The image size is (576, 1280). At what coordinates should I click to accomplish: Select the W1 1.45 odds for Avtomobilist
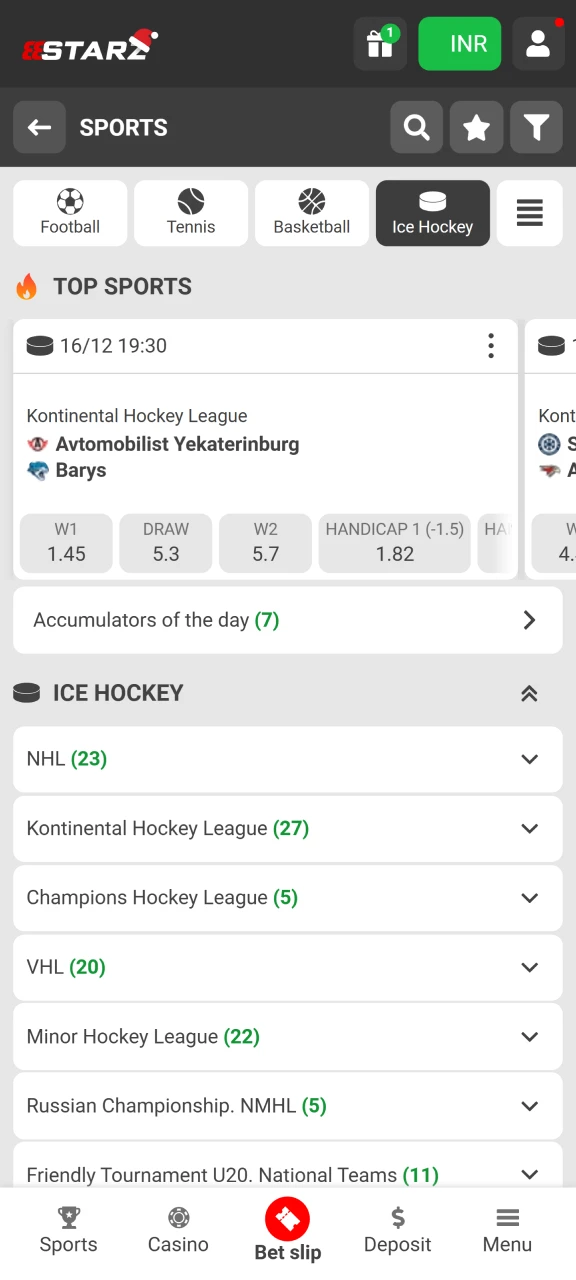pyautogui.click(x=65, y=543)
